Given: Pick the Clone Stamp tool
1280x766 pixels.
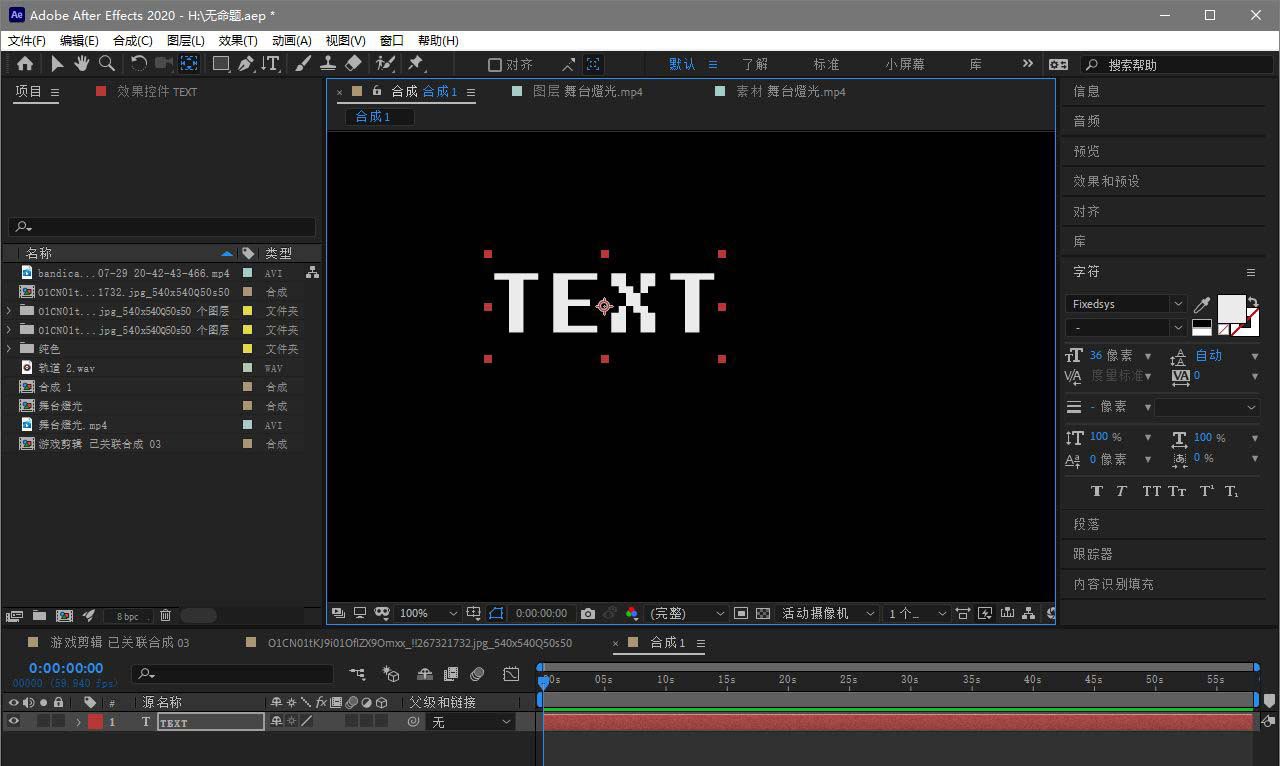Looking at the screenshot, I should point(328,64).
